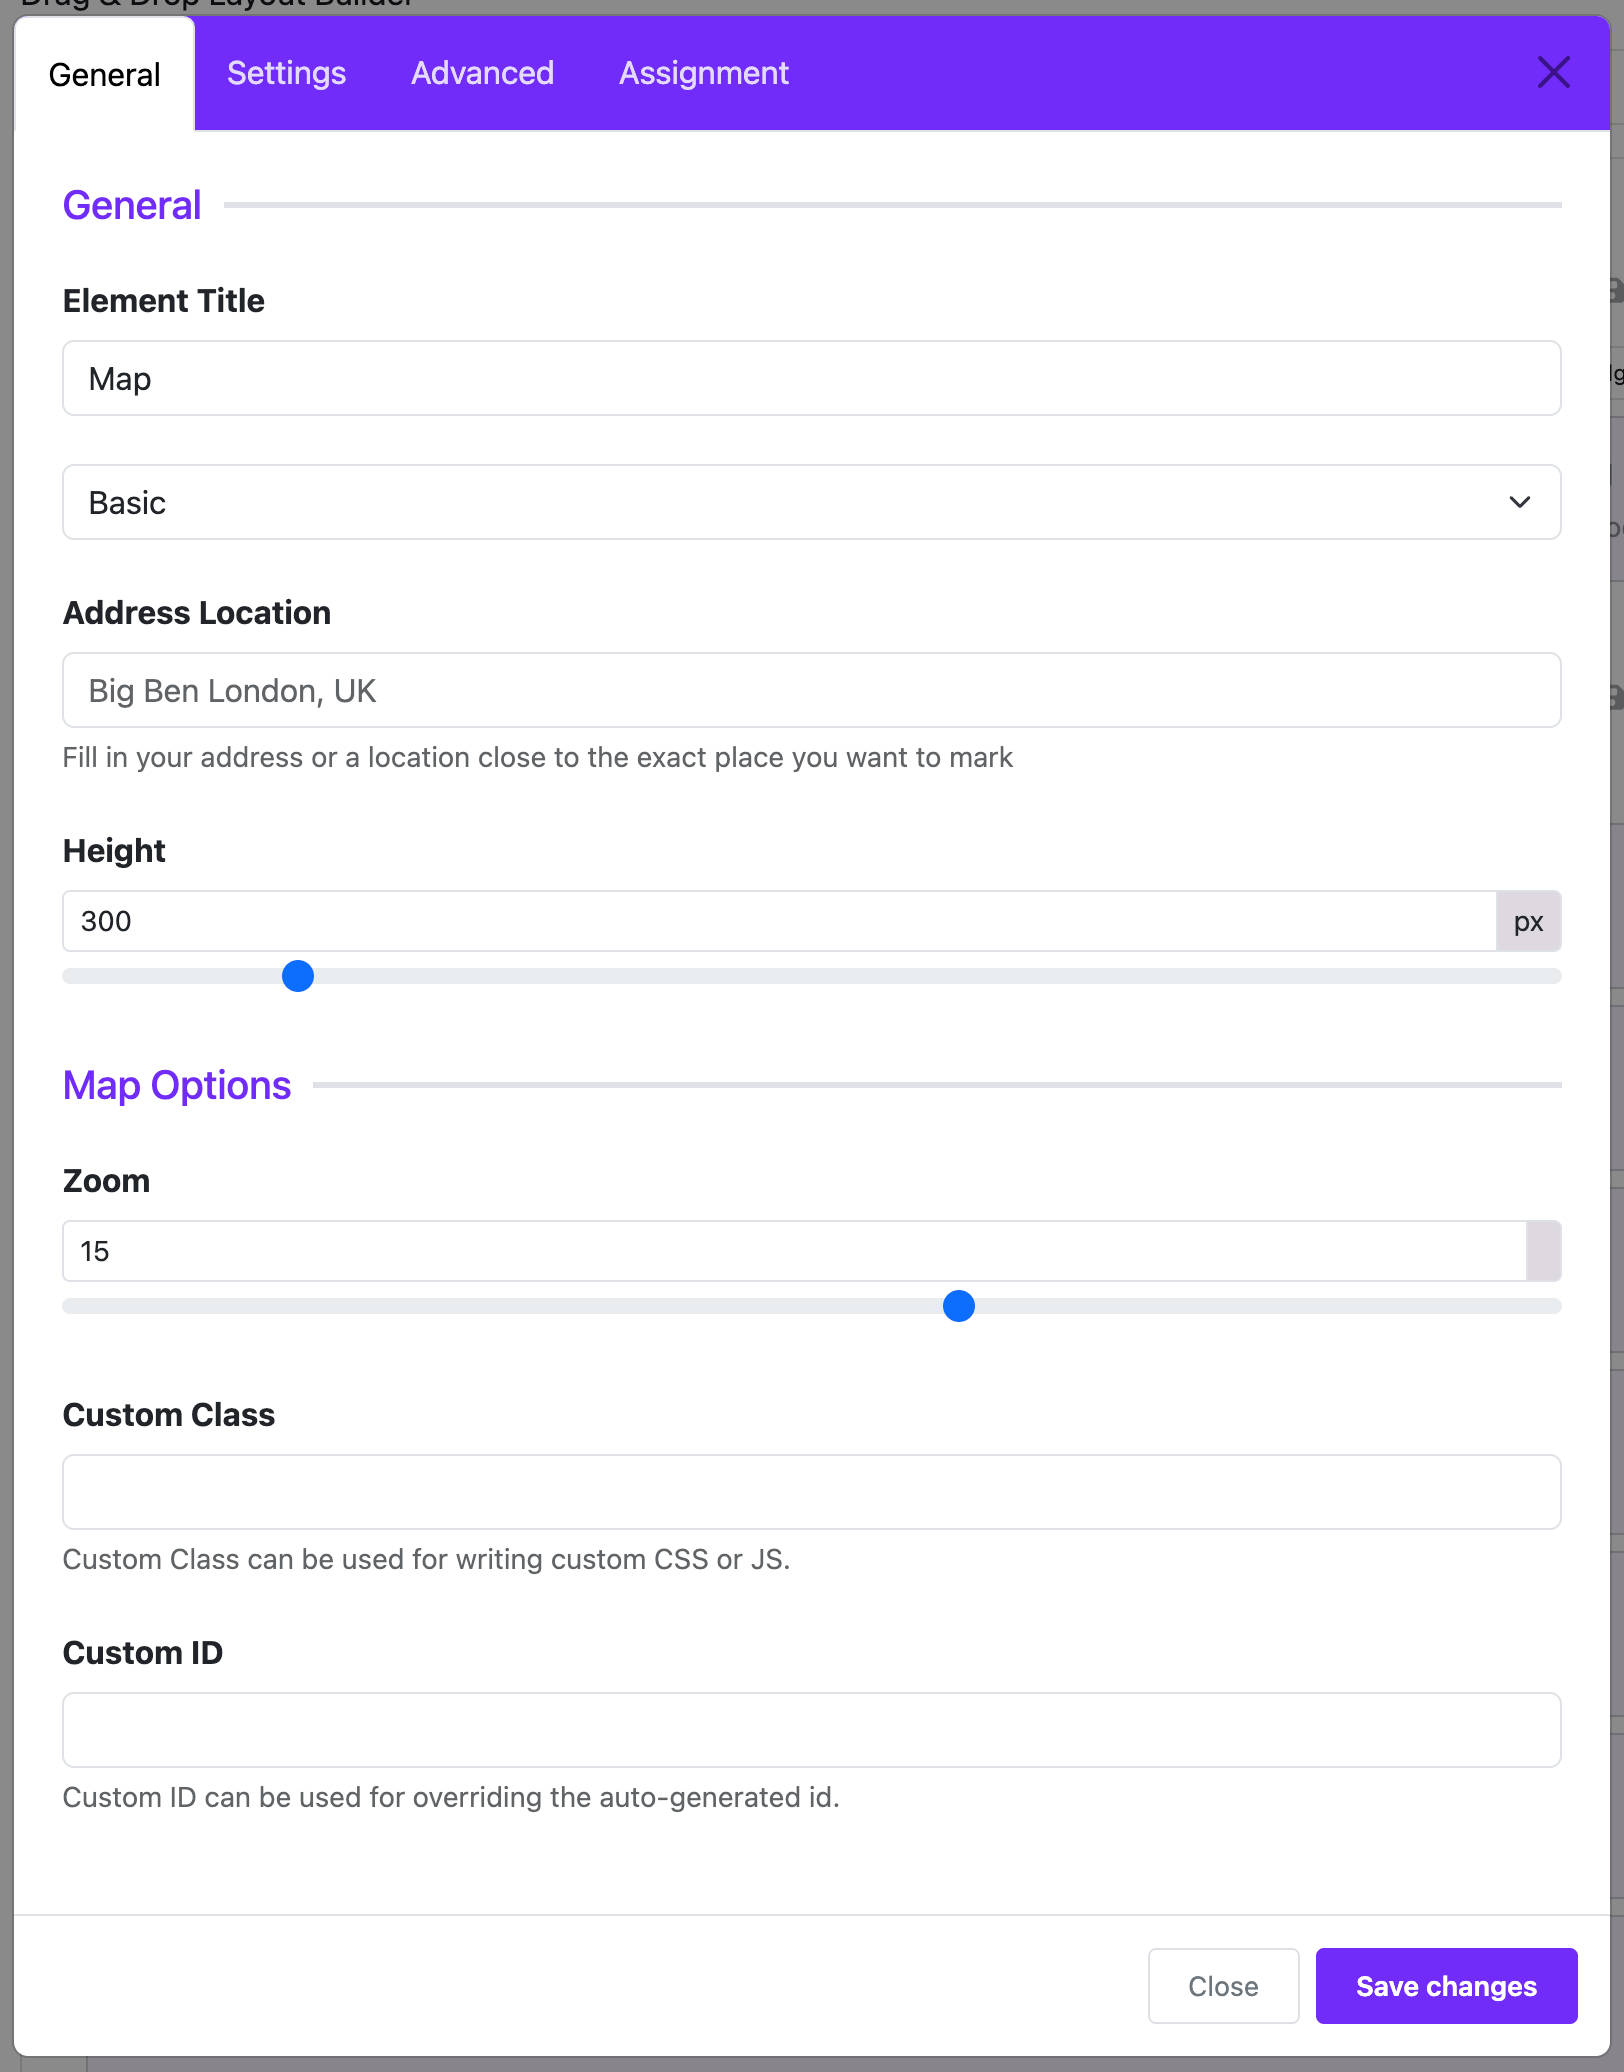Focus the Custom ID text field
Image resolution: width=1624 pixels, height=2072 pixels.
pyautogui.click(x=811, y=1730)
